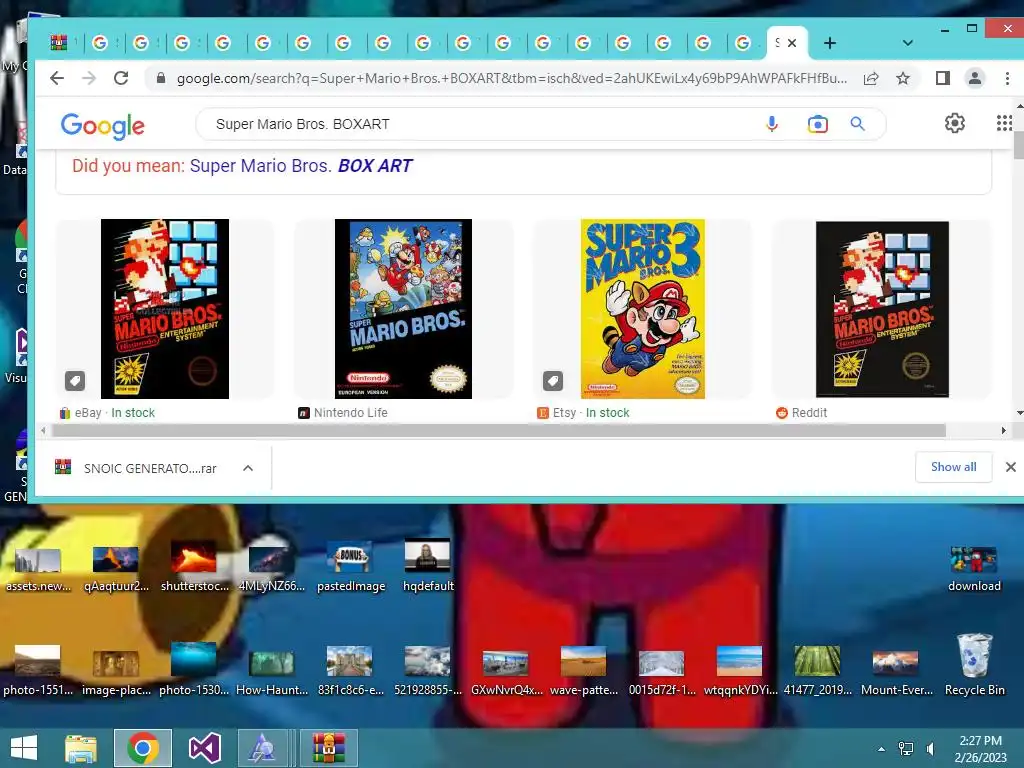The height and width of the screenshot is (768, 1024).
Task: Select the 41477_2019 desktop image file
Action: (817, 671)
